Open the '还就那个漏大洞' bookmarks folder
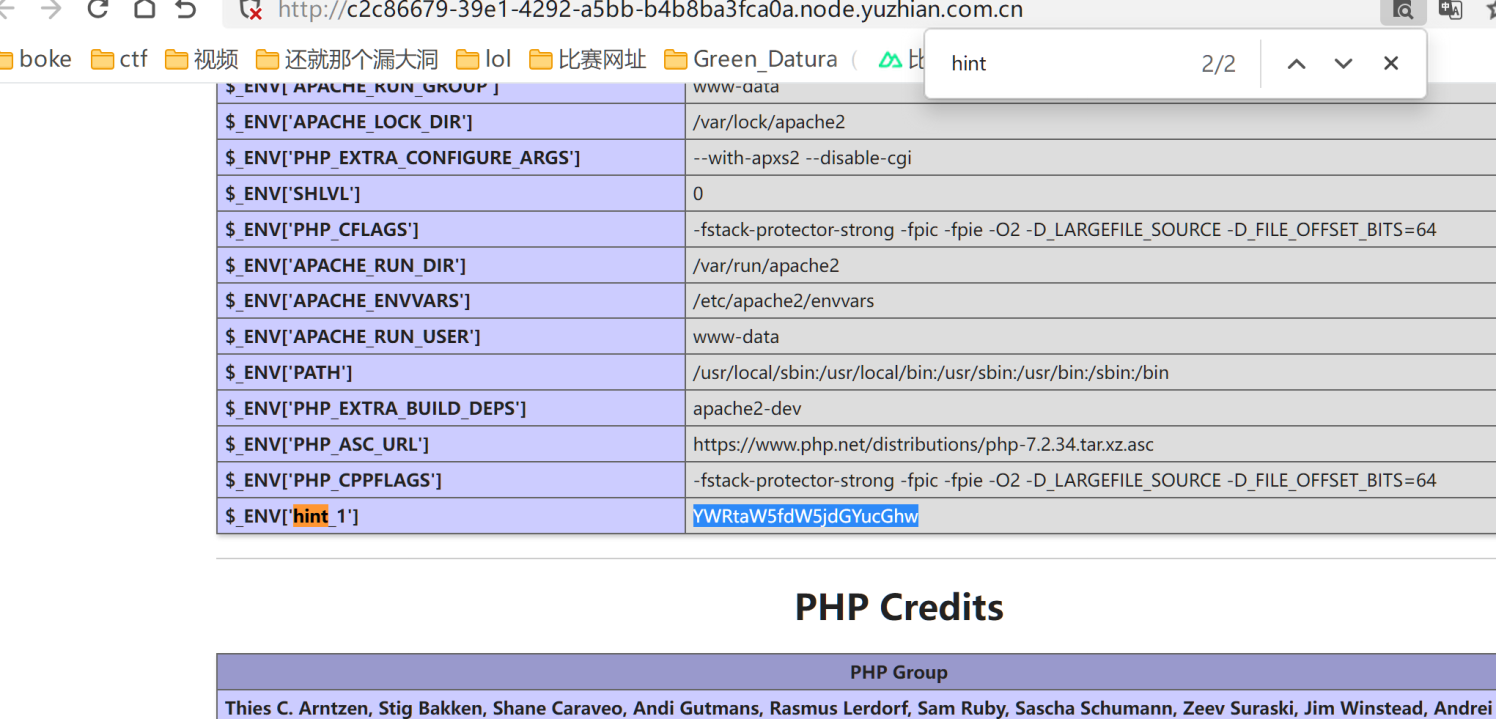Viewport: 1496px width, 719px height. (x=348, y=59)
